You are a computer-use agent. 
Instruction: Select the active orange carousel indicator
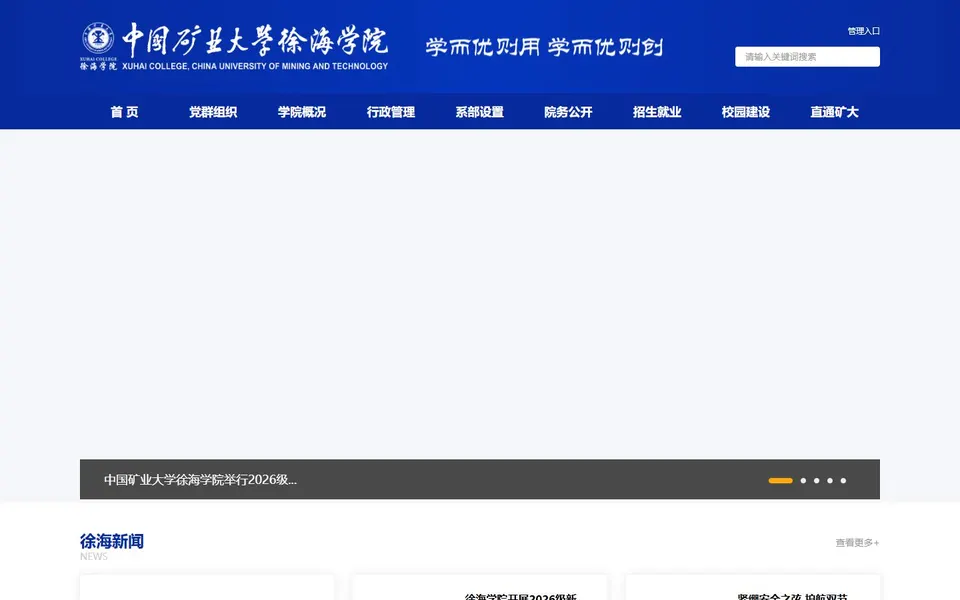click(781, 481)
